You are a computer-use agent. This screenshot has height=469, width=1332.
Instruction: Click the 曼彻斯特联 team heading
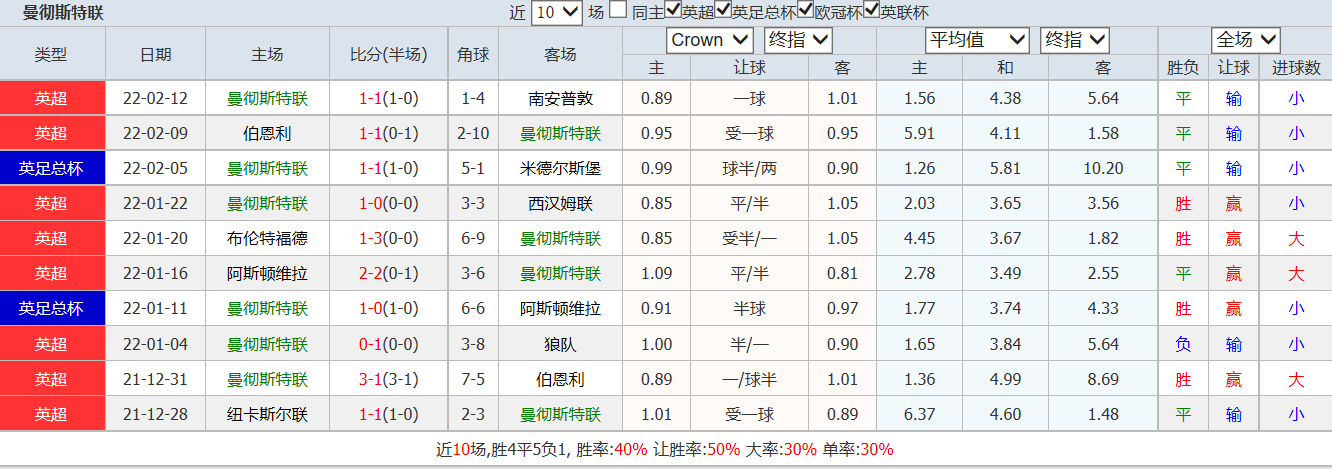point(63,13)
